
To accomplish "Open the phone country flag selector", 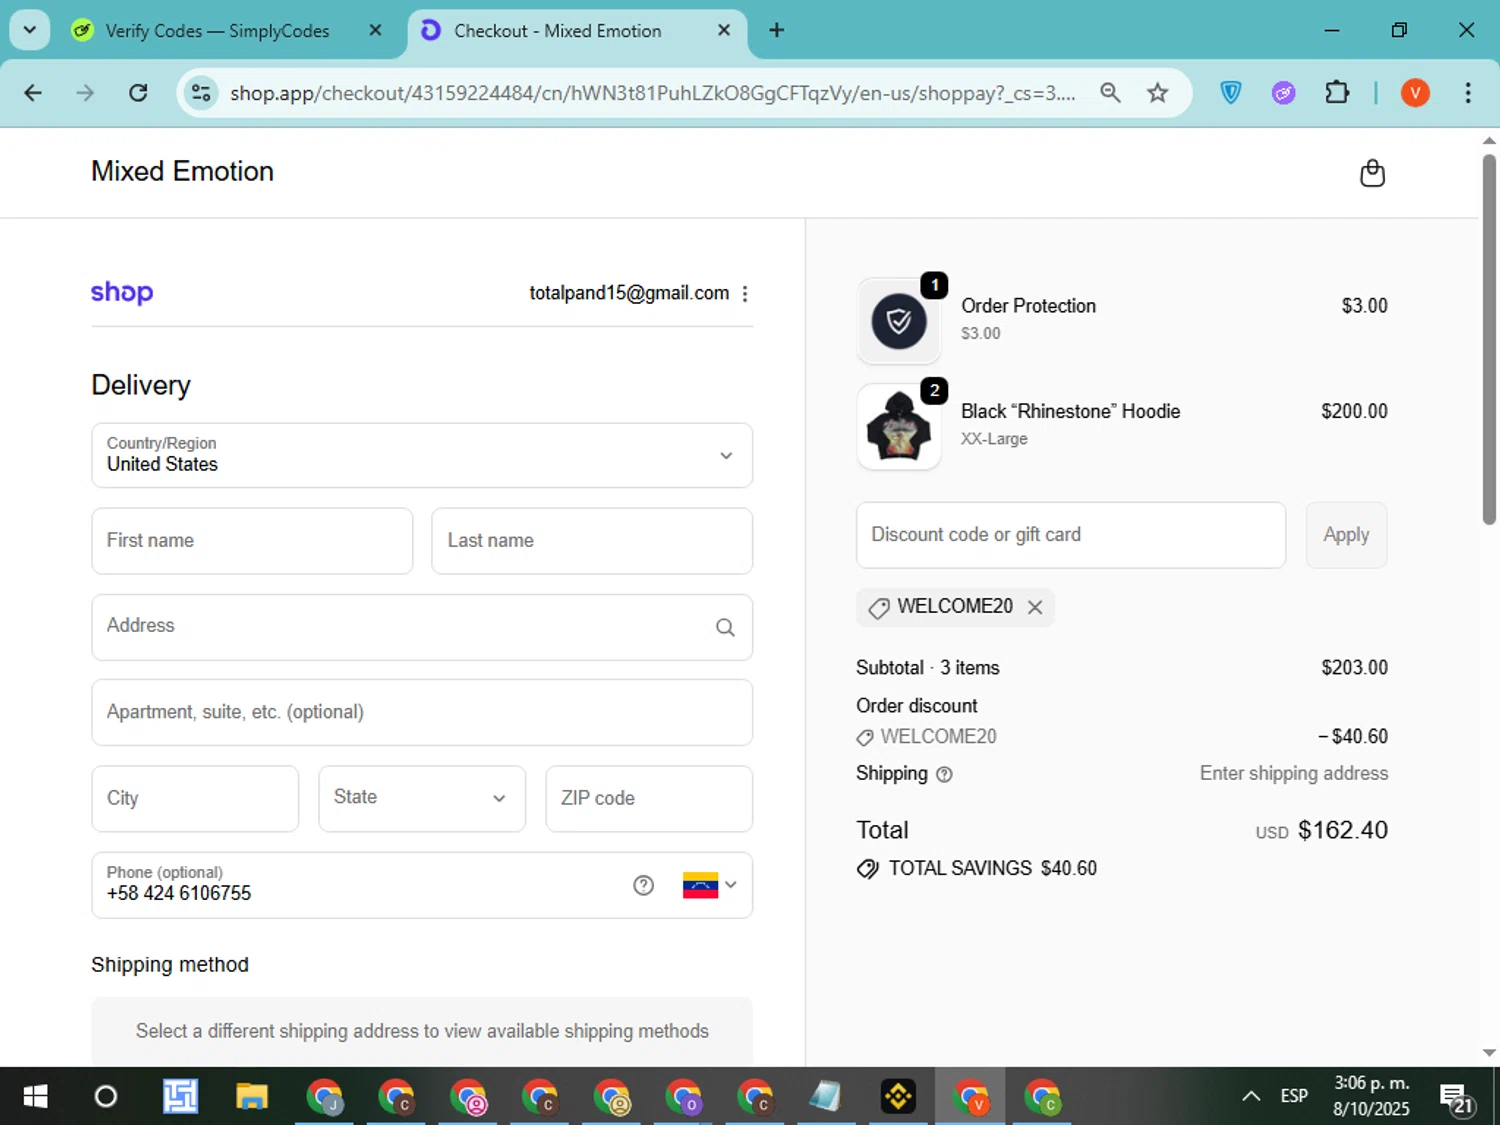I will (x=710, y=885).
